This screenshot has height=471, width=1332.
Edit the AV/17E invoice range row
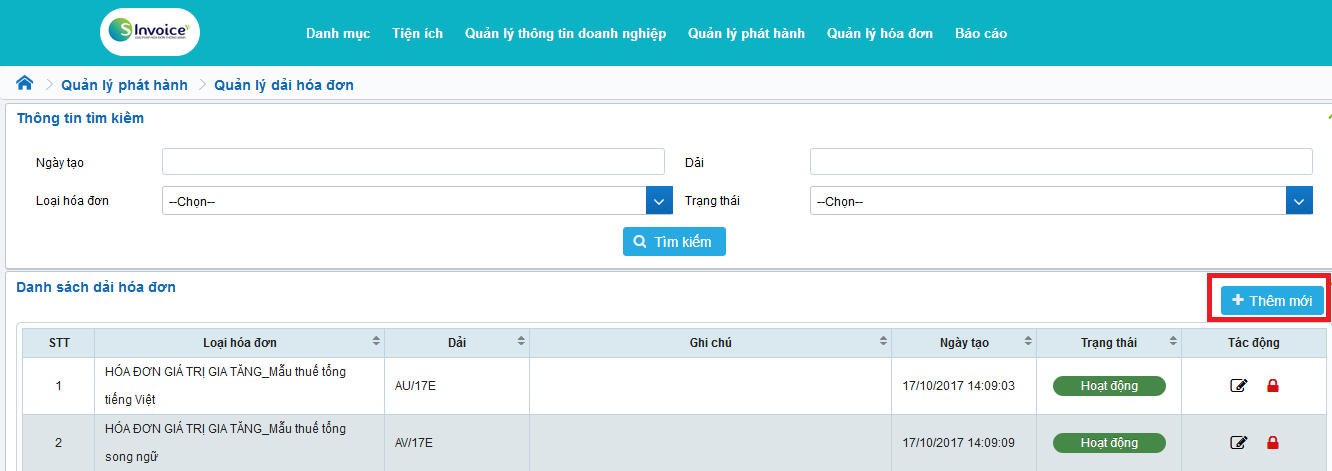pos(1239,443)
